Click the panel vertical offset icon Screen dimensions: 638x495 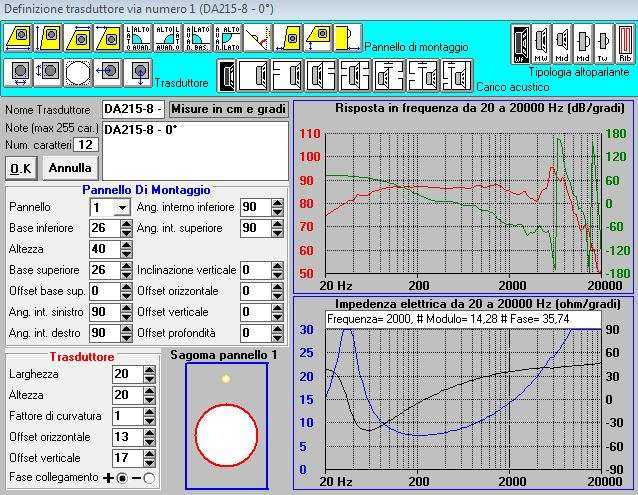click(x=317, y=38)
